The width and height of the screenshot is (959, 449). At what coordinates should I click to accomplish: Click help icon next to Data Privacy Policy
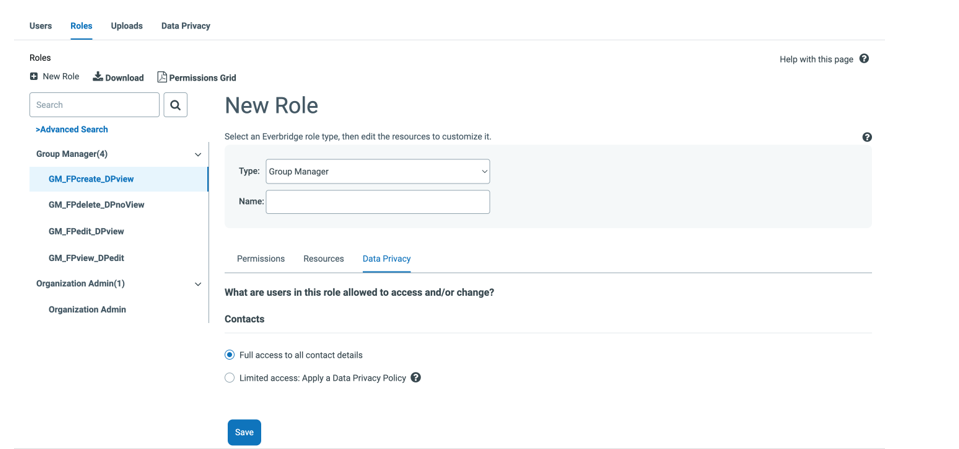(x=416, y=378)
